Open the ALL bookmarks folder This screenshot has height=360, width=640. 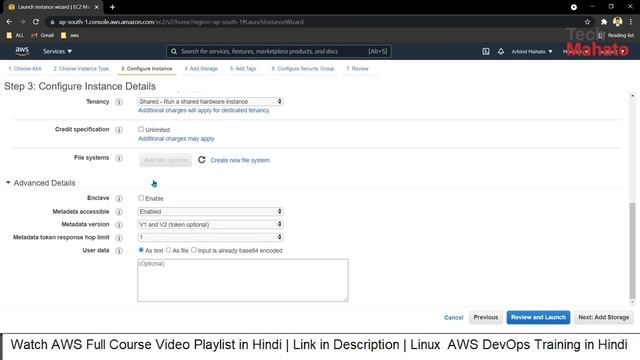coord(15,36)
